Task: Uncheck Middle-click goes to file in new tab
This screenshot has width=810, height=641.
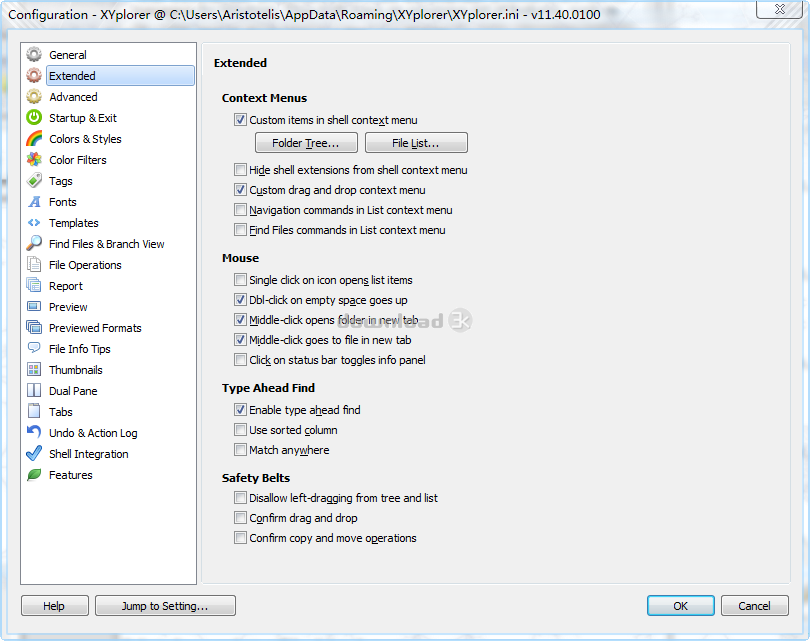Action: [x=240, y=340]
